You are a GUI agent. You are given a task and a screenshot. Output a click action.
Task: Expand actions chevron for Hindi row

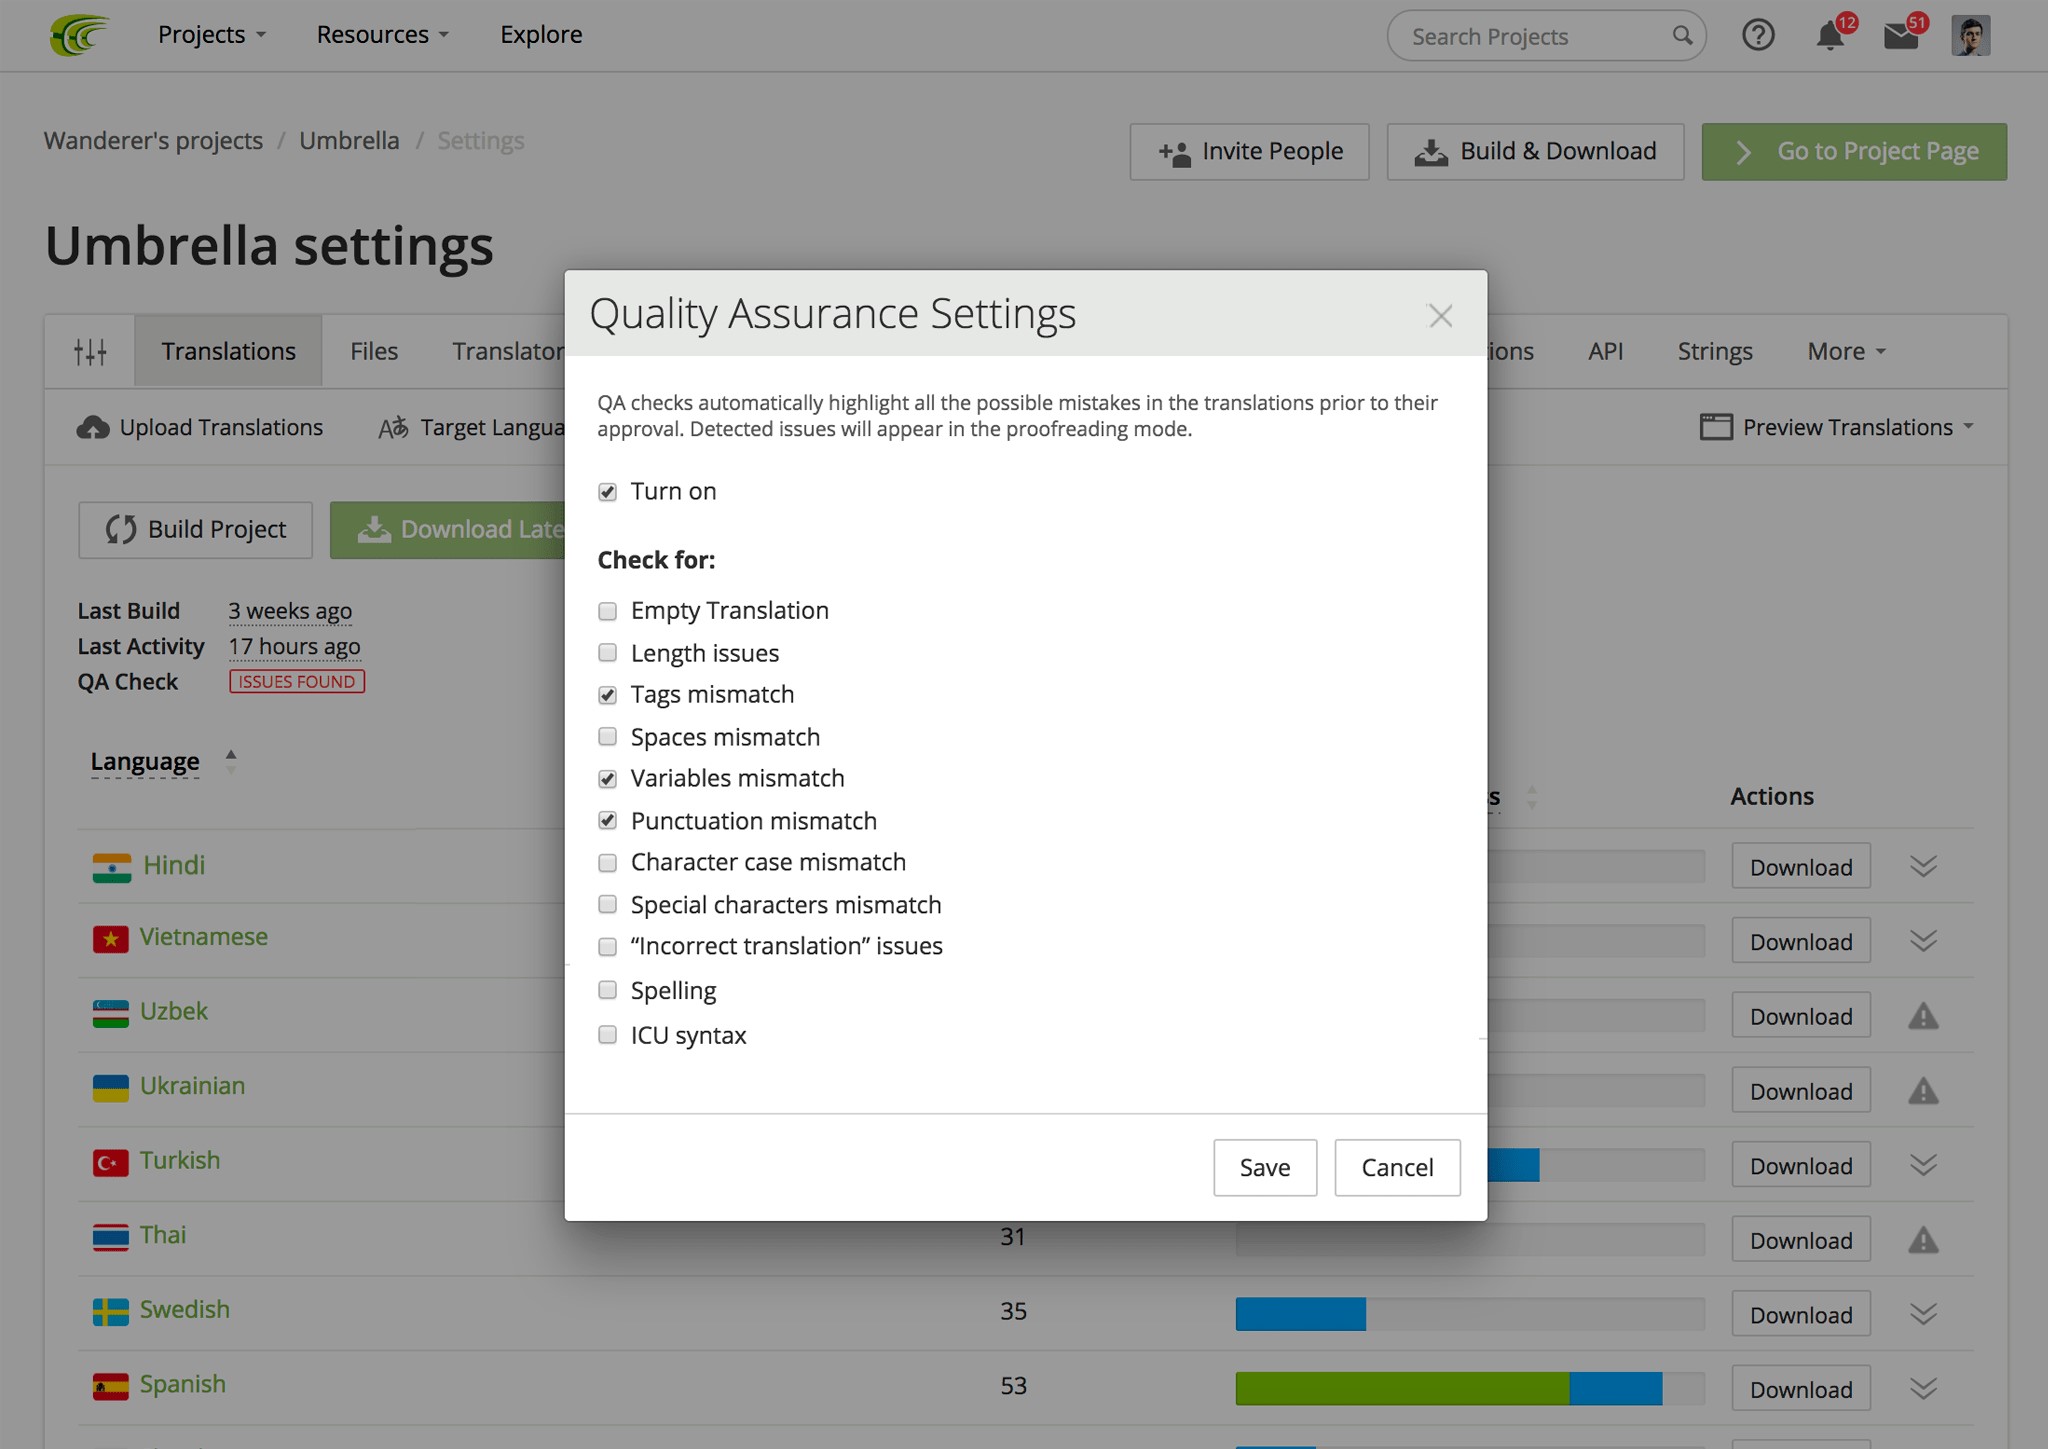point(1923,867)
